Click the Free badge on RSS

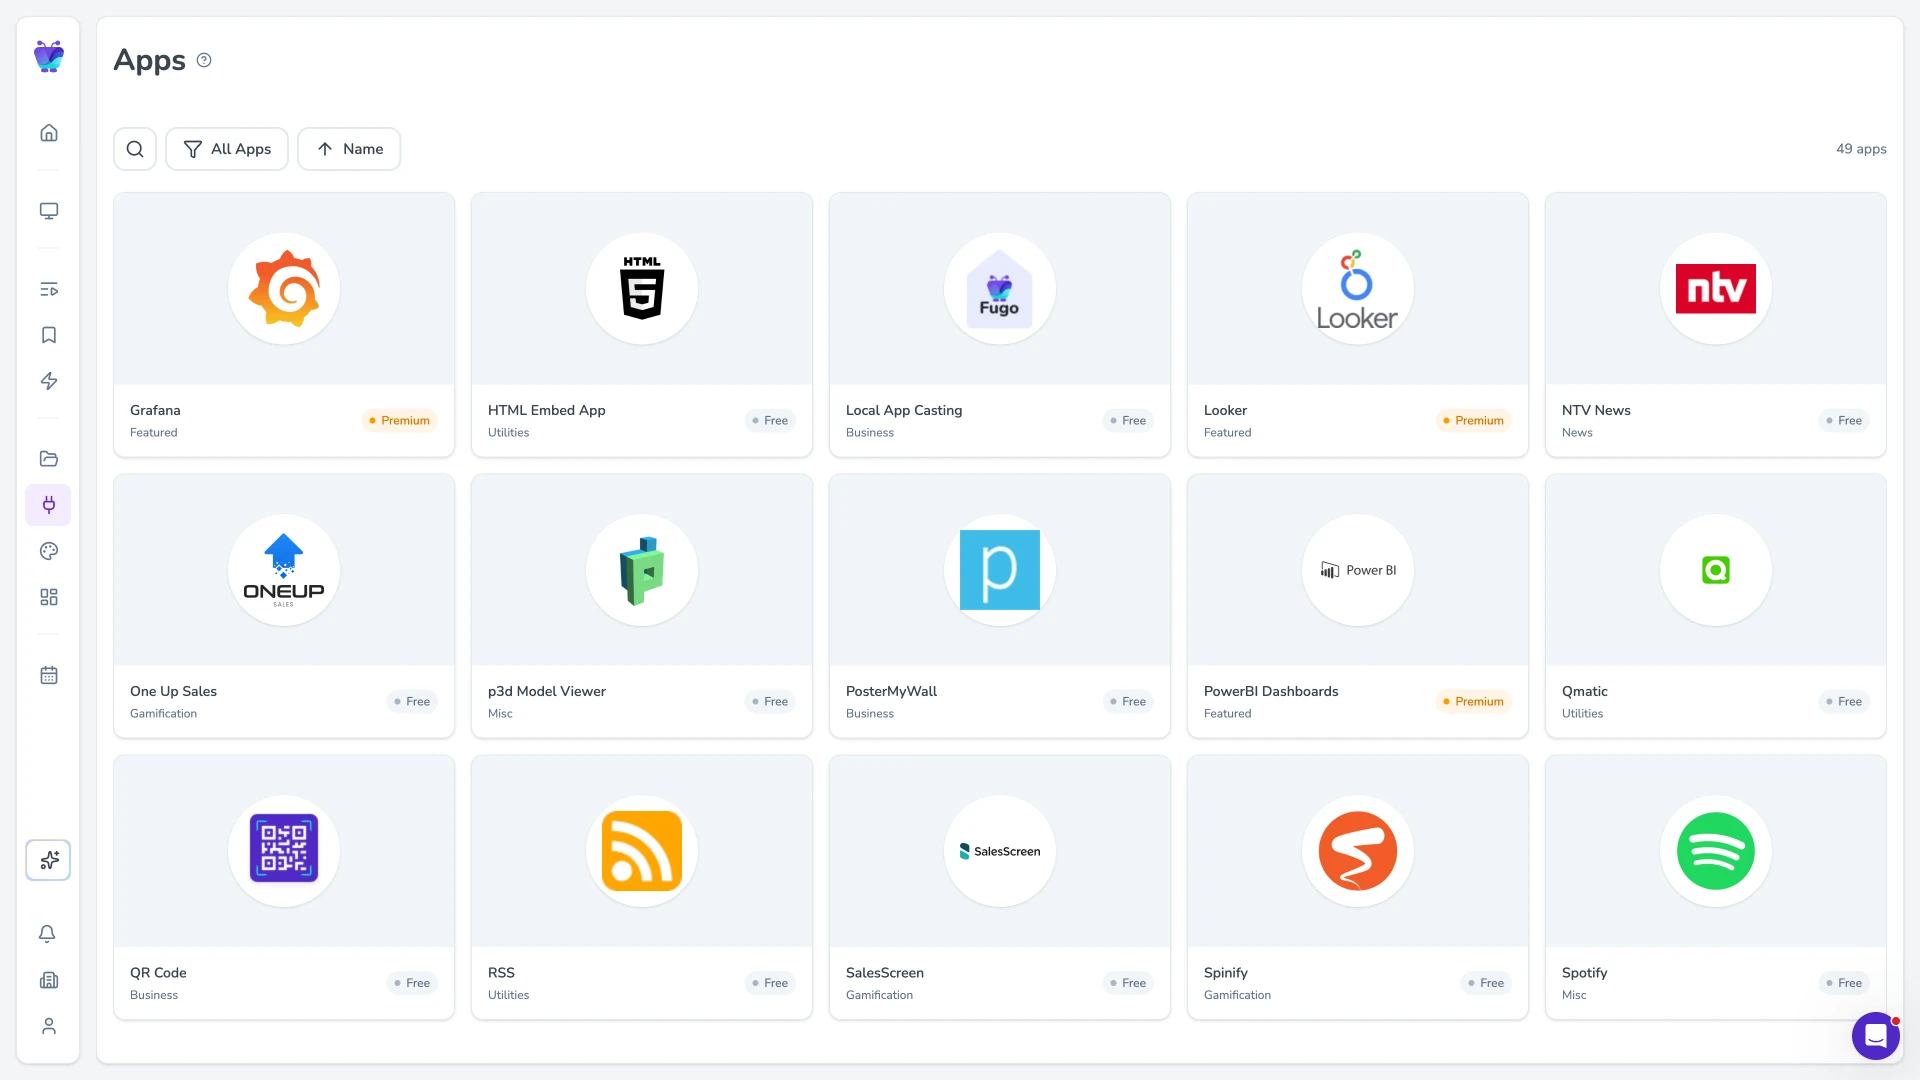pyautogui.click(x=770, y=984)
